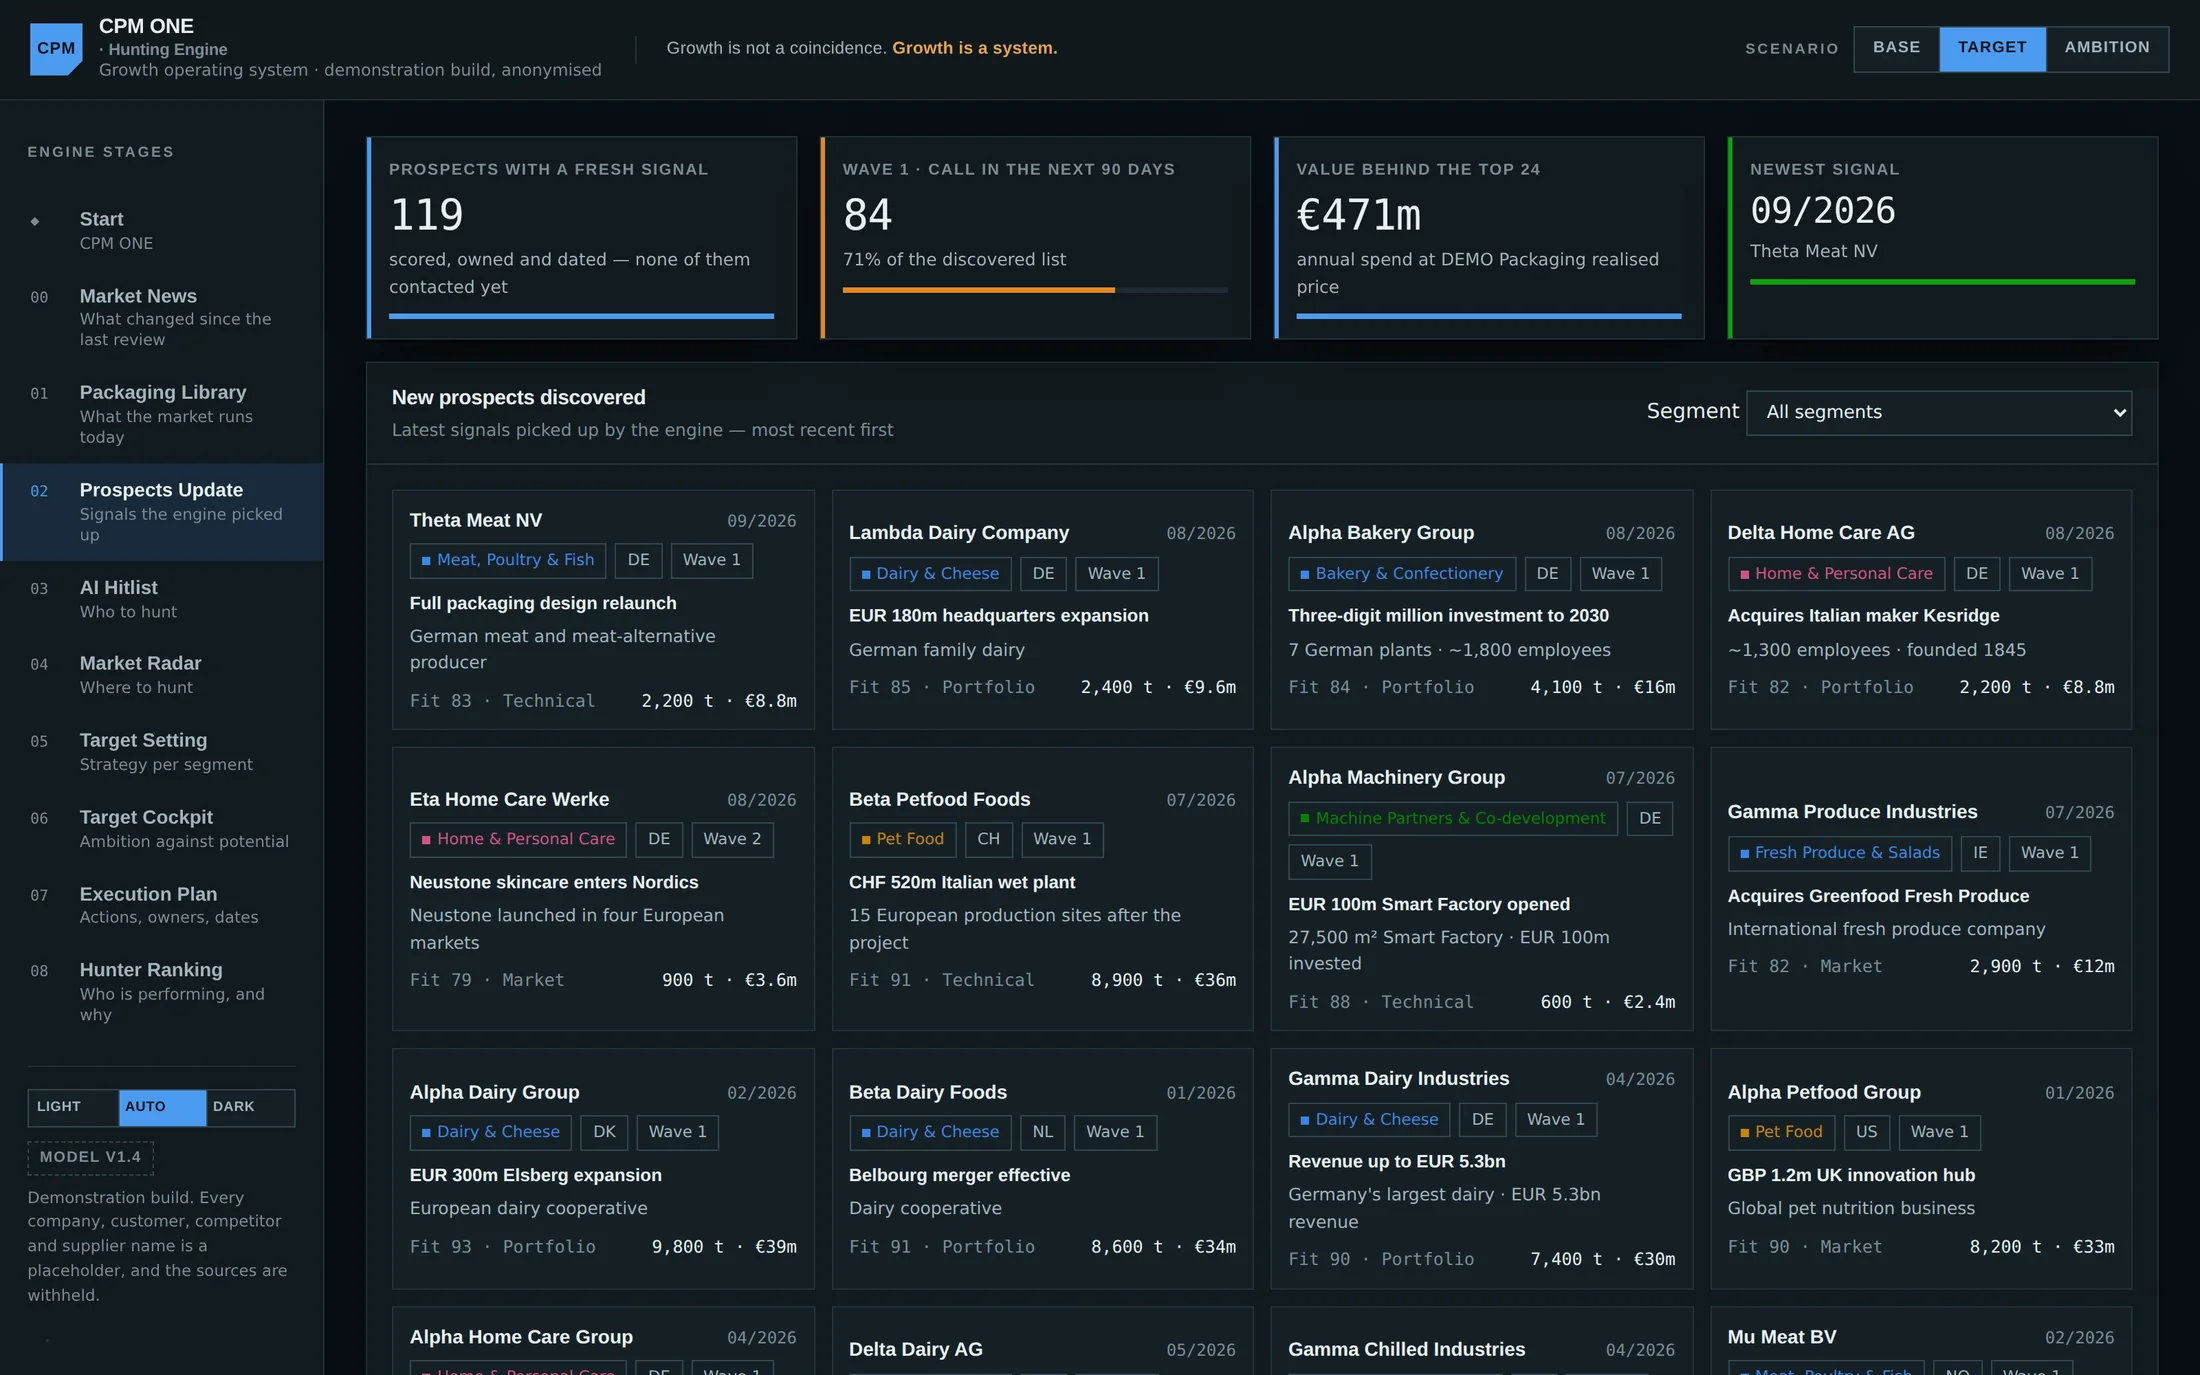The height and width of the screenshot is (1375, 2200).
Task: Click the Prospects with a fresh signal card
Action: (x=582, y=238)
